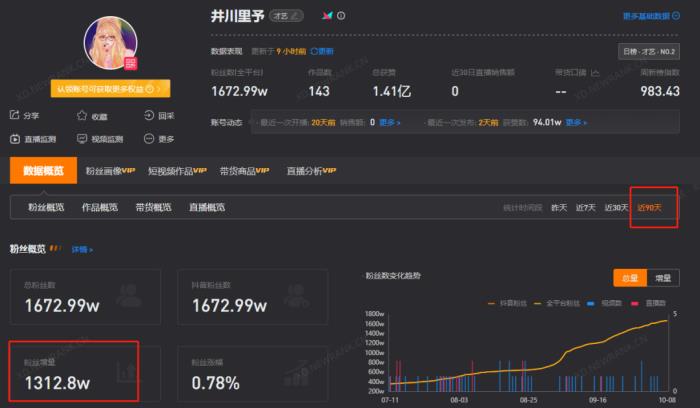Expand 详情 next to 粉丝概览 heading
The height and width of the screenshot is (408, 700).
[82, 249]
